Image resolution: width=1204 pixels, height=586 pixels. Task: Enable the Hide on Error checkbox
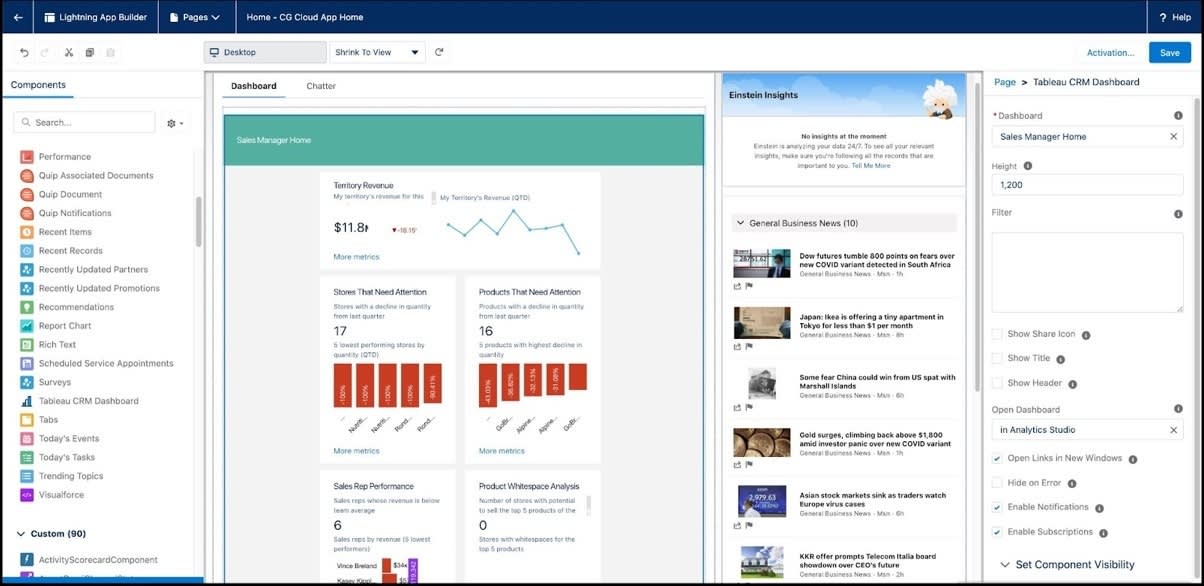(x=997, y=482)
